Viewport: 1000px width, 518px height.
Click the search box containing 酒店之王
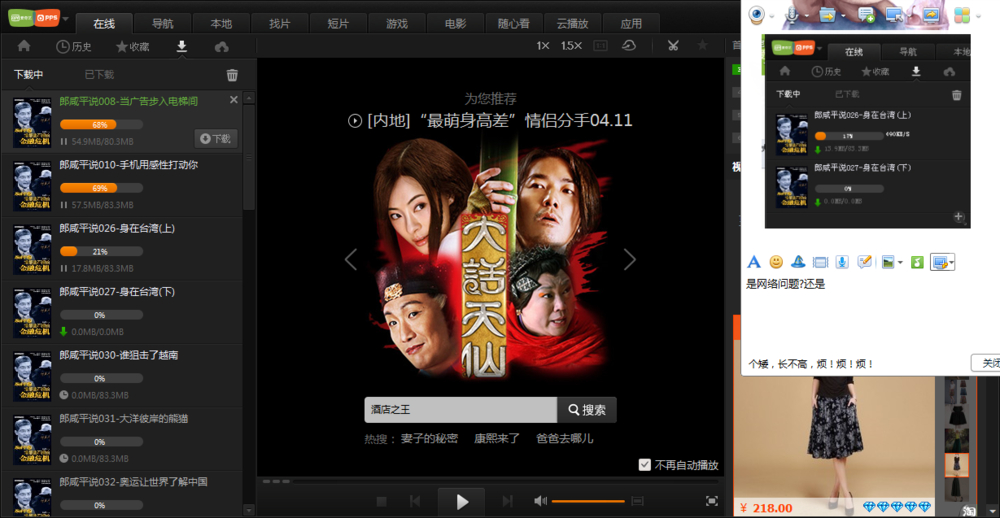pos(460,410)
